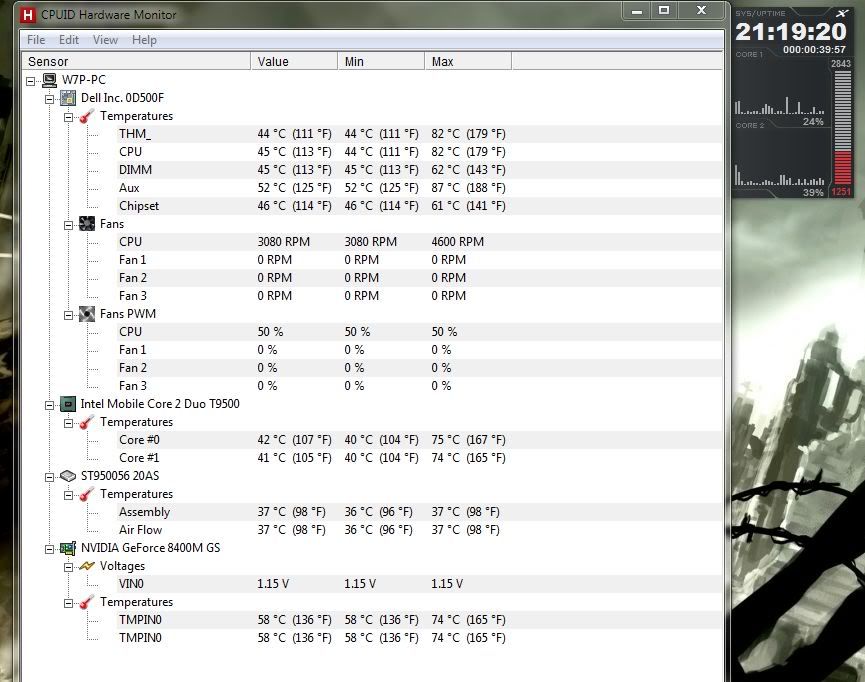The image size is (865, 682).
Task: Minimize the Hardware Monitor window
Action: (x=637, y=11)
